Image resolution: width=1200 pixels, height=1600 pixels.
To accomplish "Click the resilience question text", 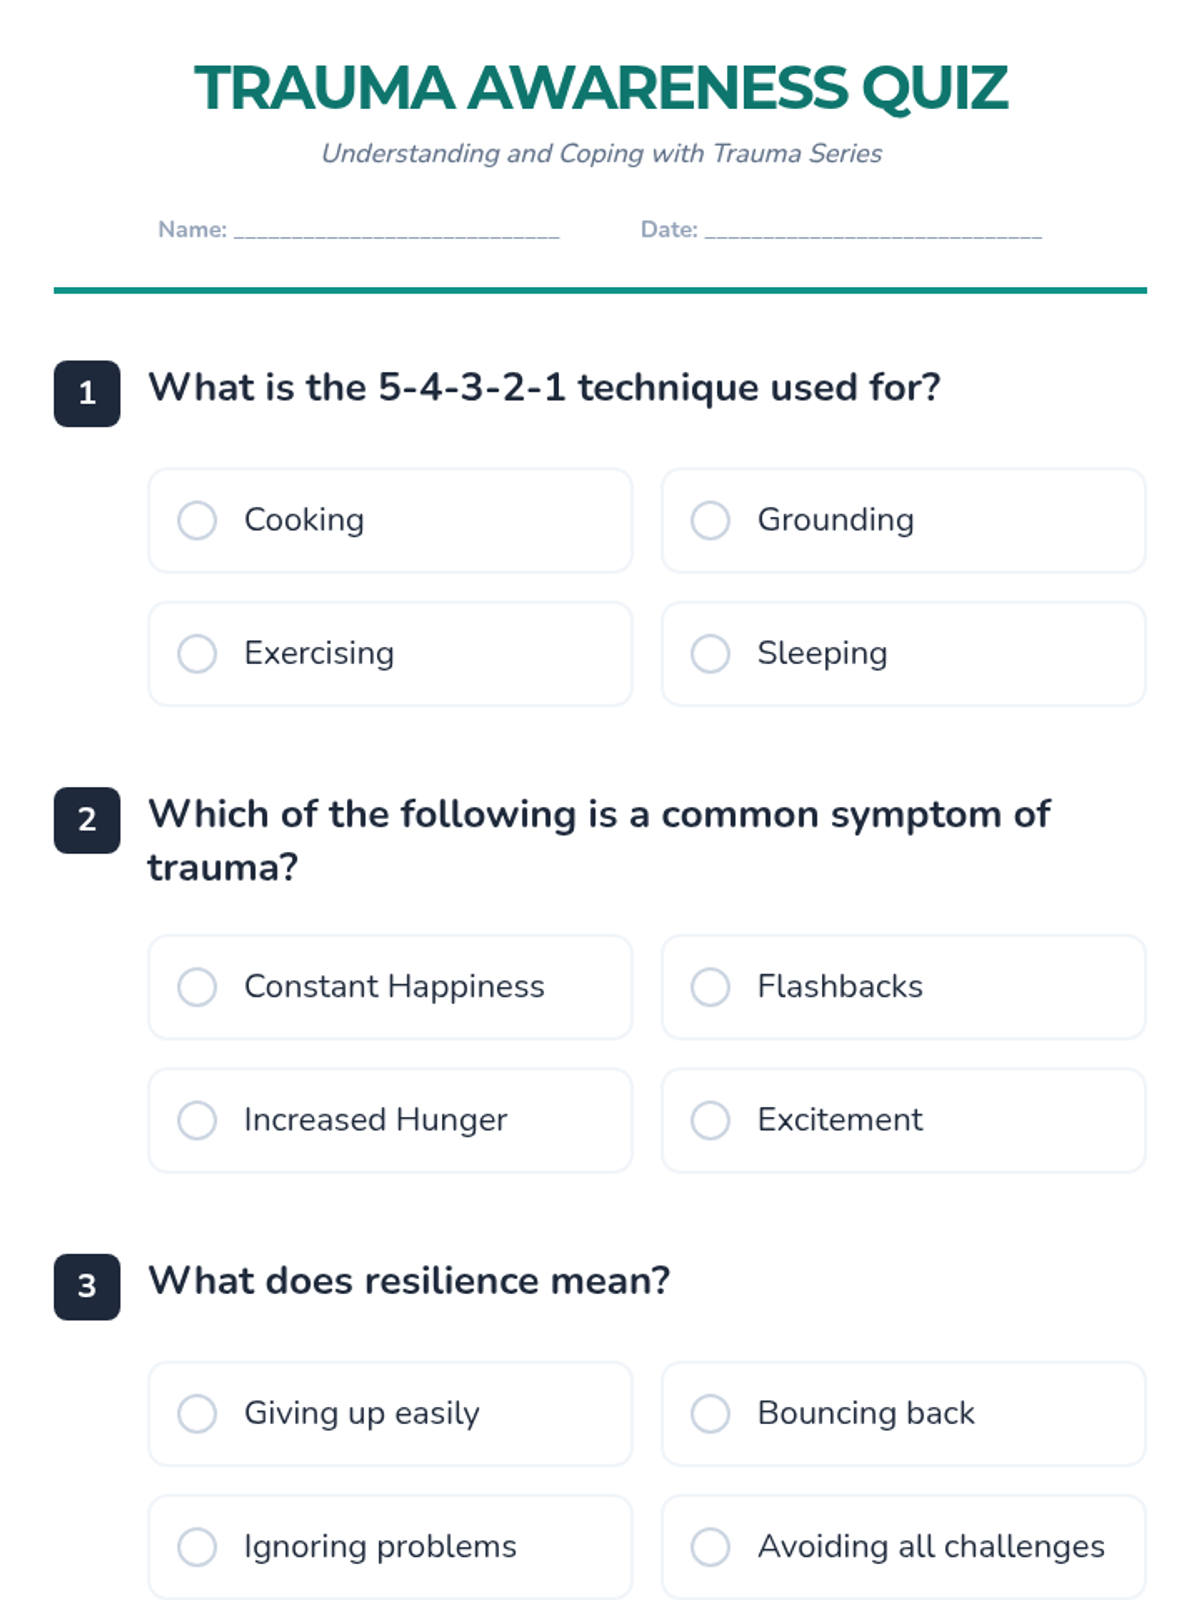I will (x=409, y=1281).
